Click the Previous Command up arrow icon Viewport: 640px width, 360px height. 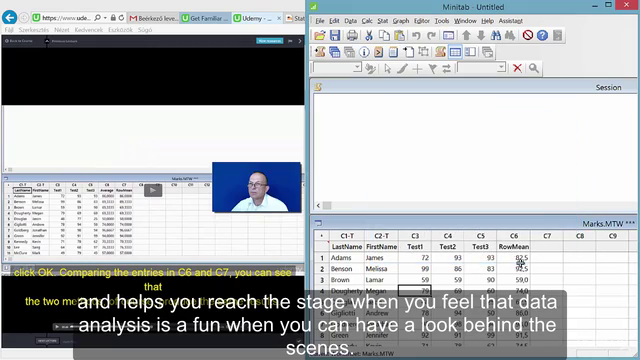pyautogui.click(x=466, y=36)
